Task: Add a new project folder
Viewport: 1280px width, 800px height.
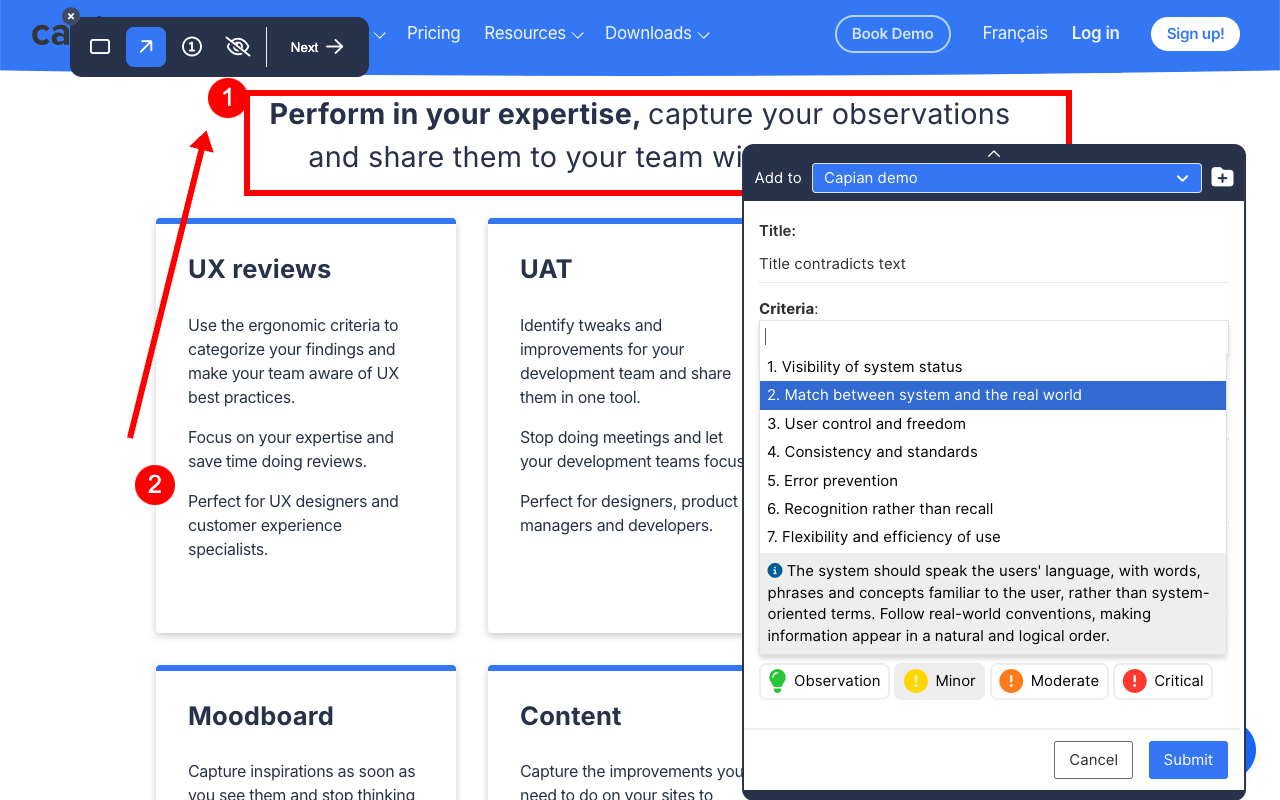Action: click(1222, 178)
